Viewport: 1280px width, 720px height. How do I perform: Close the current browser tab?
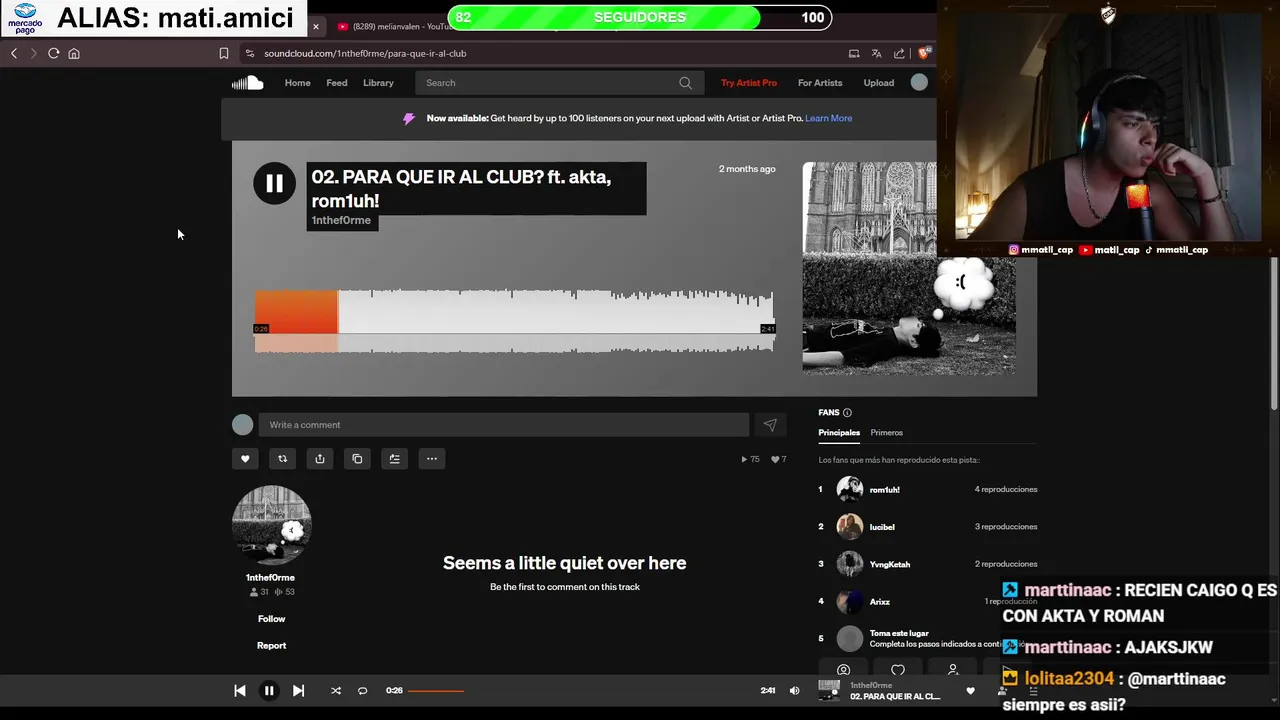click(316, 26)
